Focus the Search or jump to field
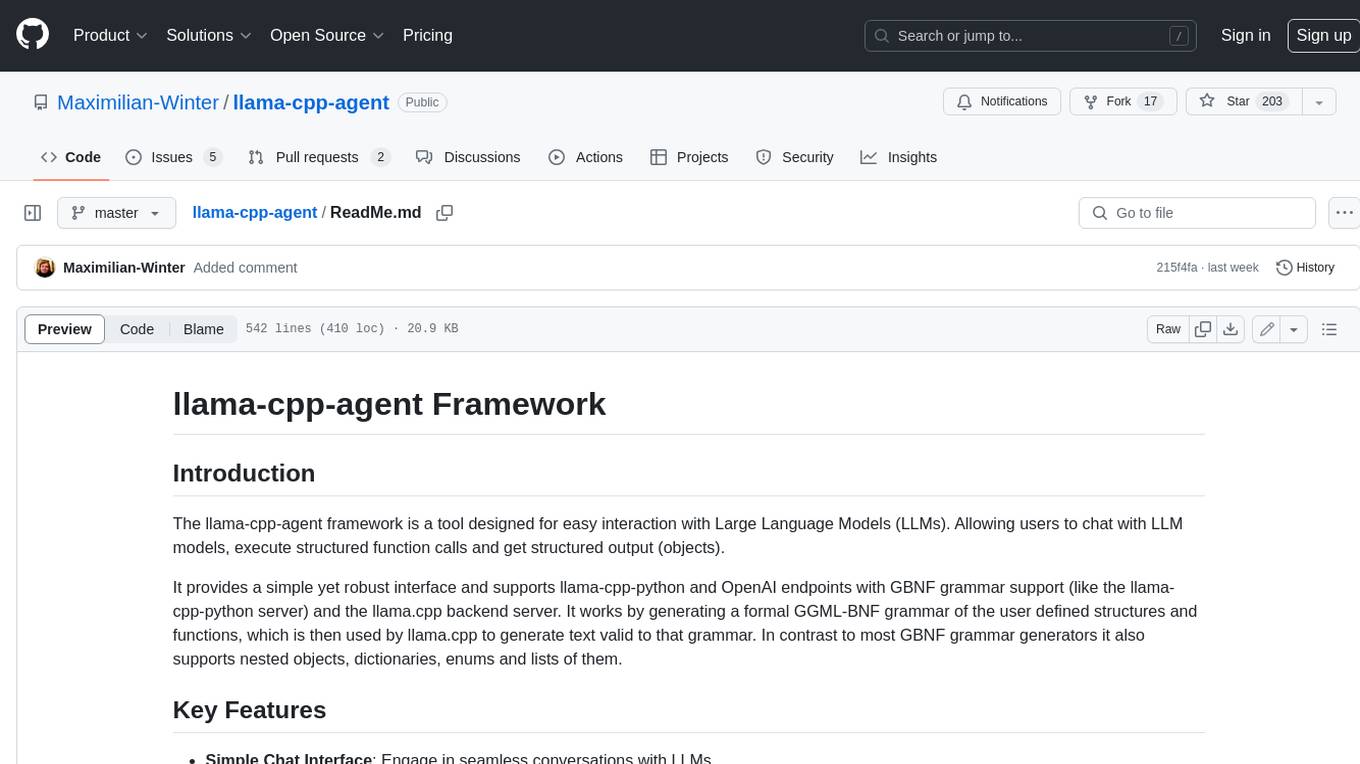The height and width of the screenshot is (764, 1360). click(x=1031, y=36)
